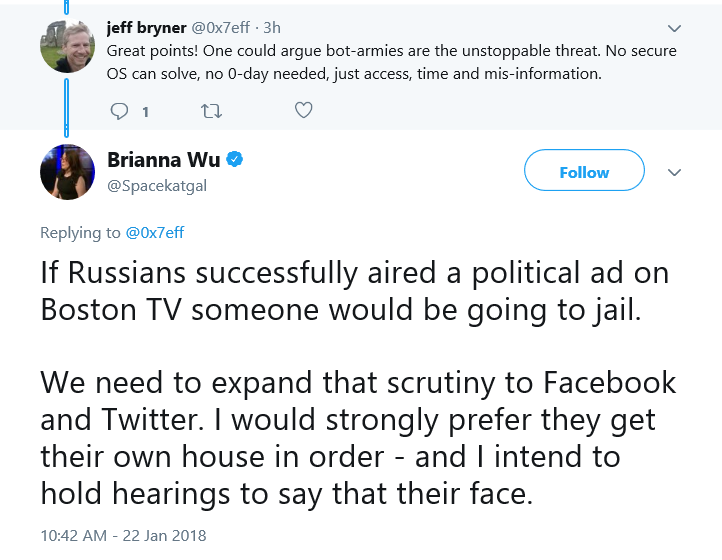Open the Brianna Wu display name
Image resolution: width=722 pixels, height=560 pixels.
coord(163,160)
